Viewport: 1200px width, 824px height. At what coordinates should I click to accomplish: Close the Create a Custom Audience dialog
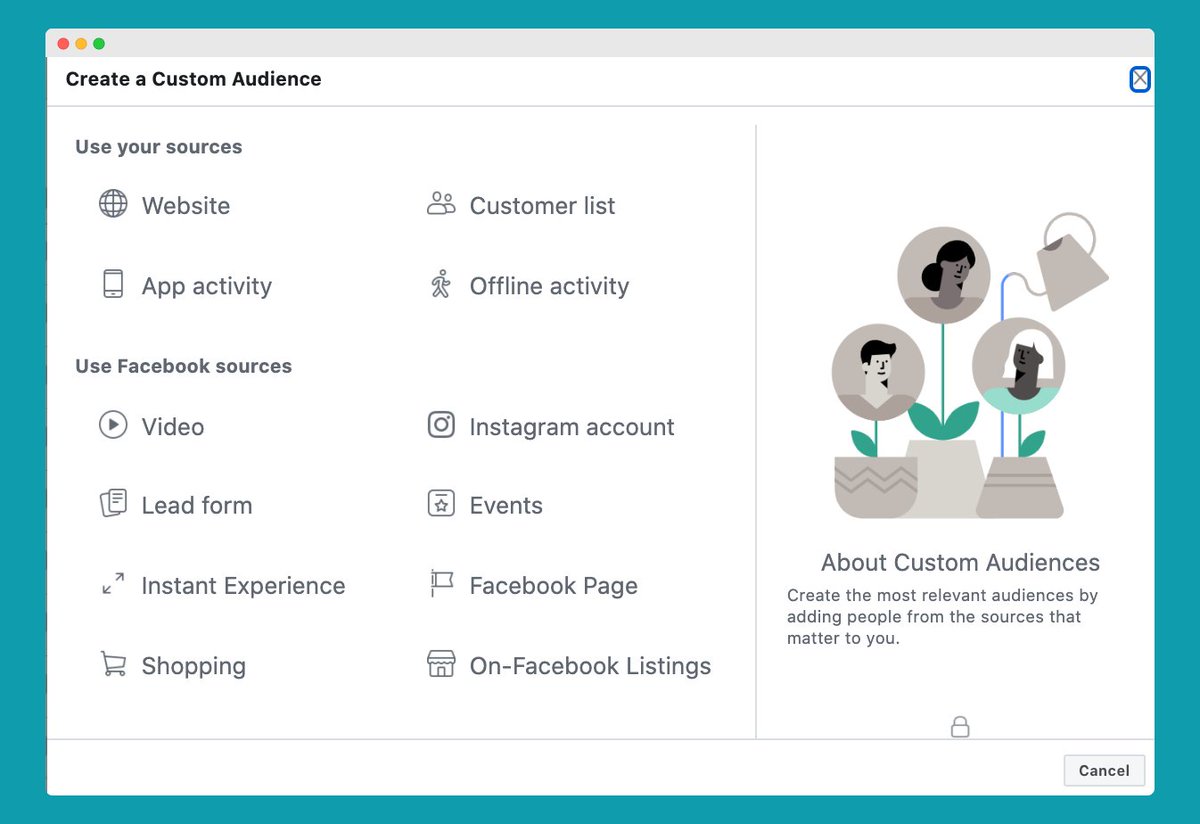pos(1140,79)
